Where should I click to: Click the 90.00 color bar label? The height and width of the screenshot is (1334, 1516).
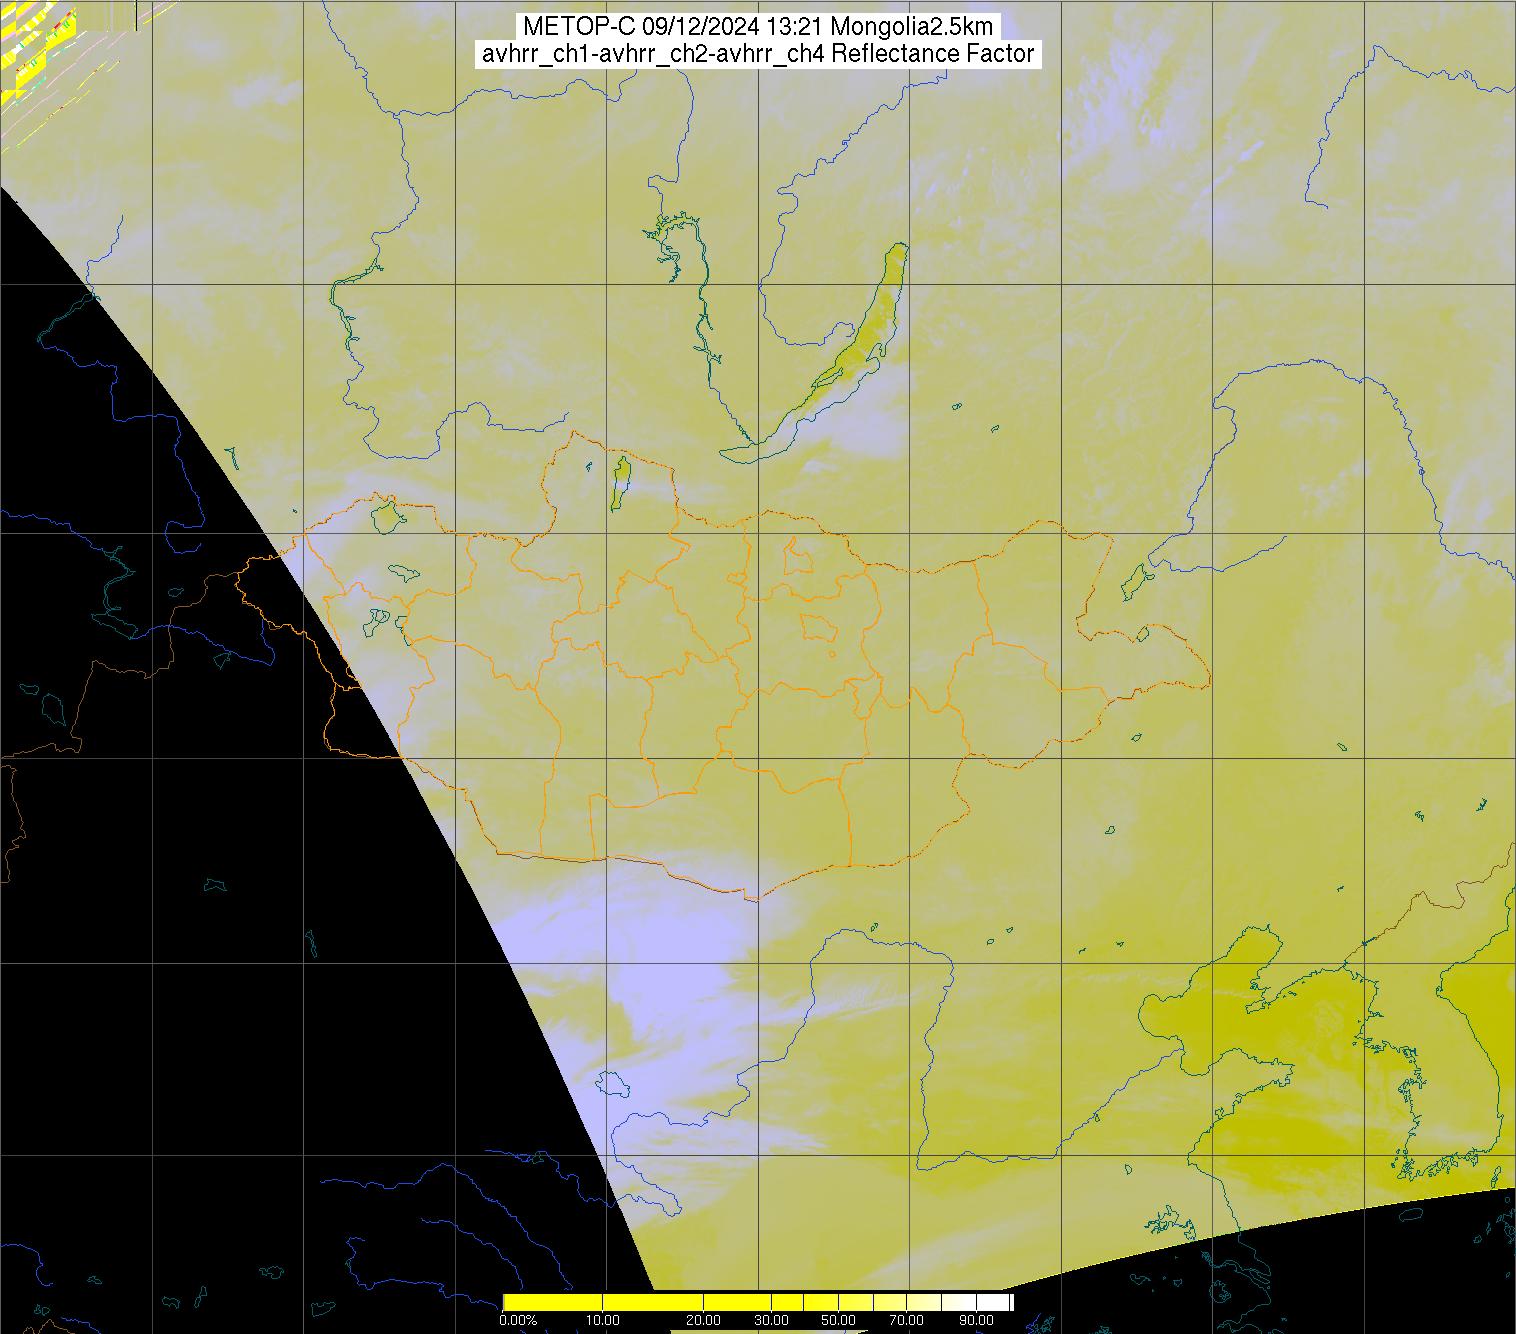click(977, 1320)
